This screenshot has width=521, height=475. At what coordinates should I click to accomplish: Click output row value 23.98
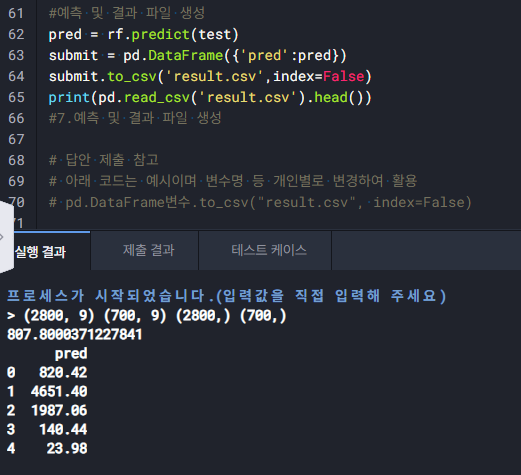point(67,448)
